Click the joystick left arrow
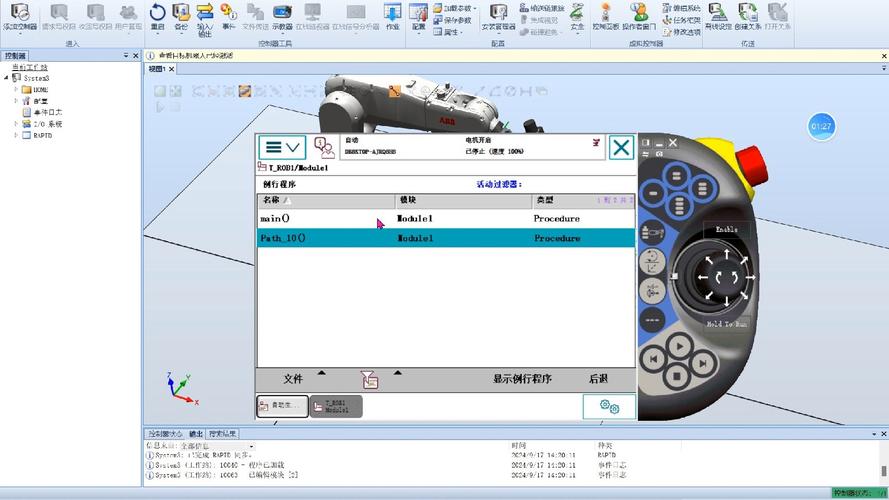The image size is (889, 500). pos(704,277)
